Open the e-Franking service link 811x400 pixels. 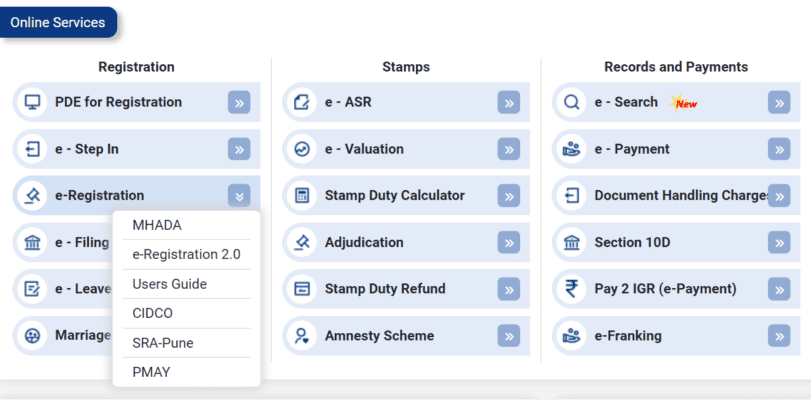point(628,336)
